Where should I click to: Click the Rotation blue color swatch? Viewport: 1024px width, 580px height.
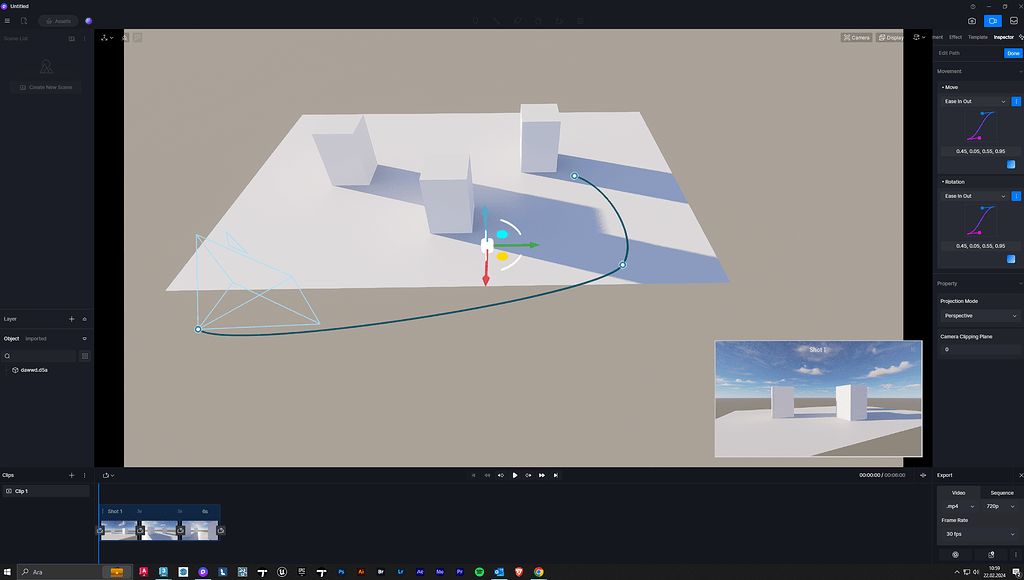(1011, 259)
